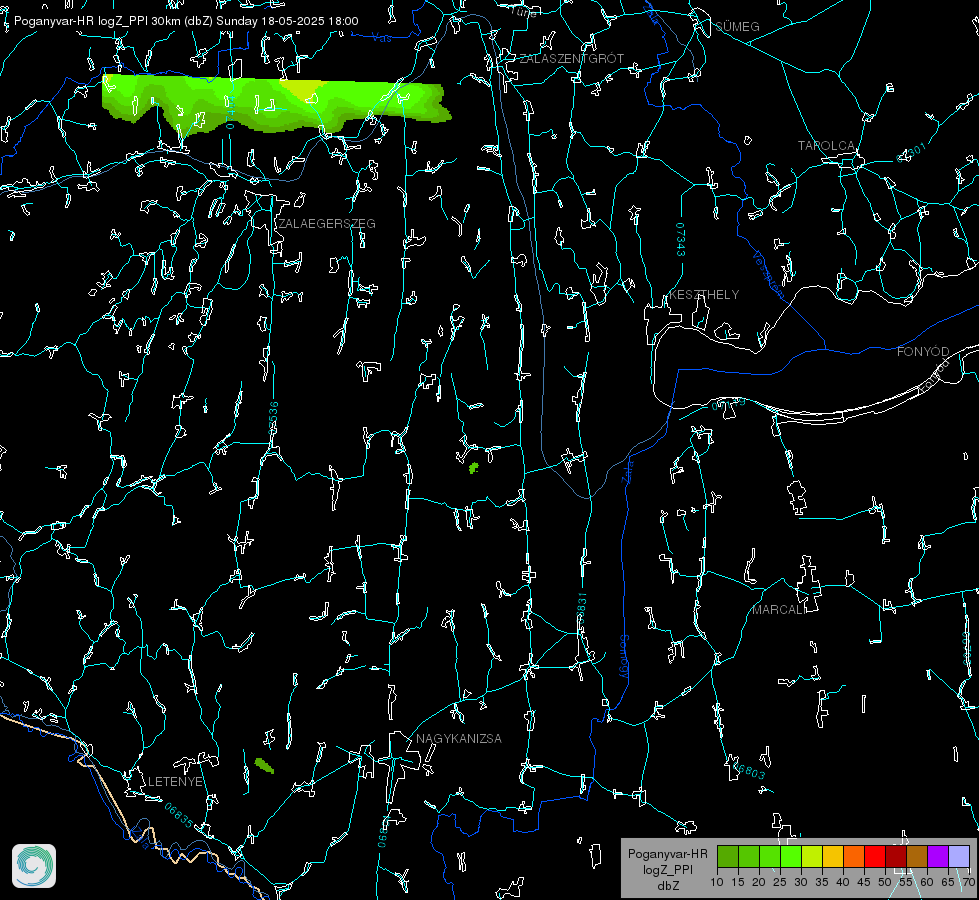This screenshot has height=900, width=979.
Task: Click the Vas county label
Action: 381,38
